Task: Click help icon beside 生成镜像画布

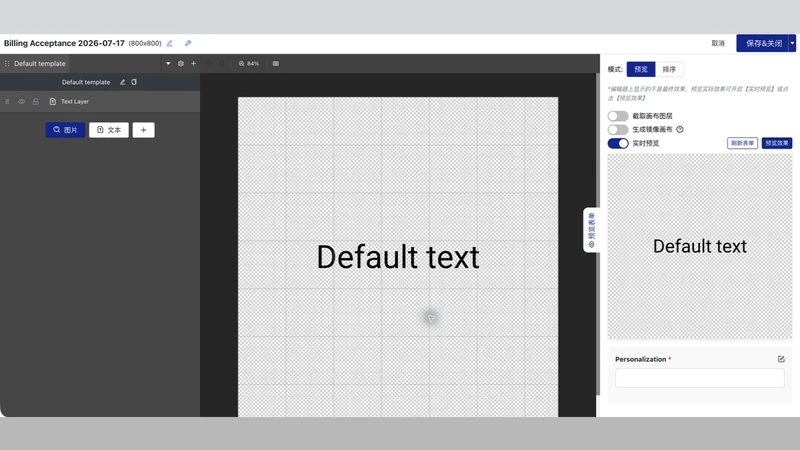Action: tap(680, 130)
